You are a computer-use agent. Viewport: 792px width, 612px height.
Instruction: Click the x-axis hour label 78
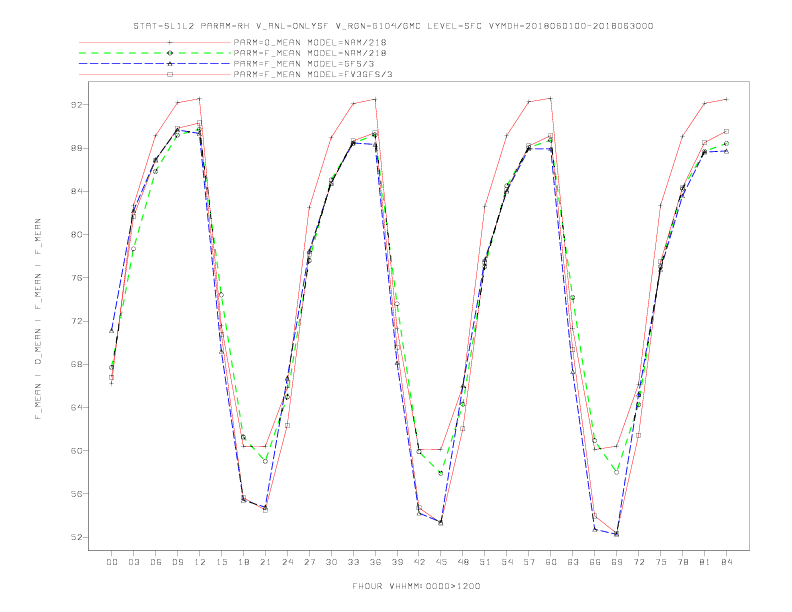tap(682, 562)
